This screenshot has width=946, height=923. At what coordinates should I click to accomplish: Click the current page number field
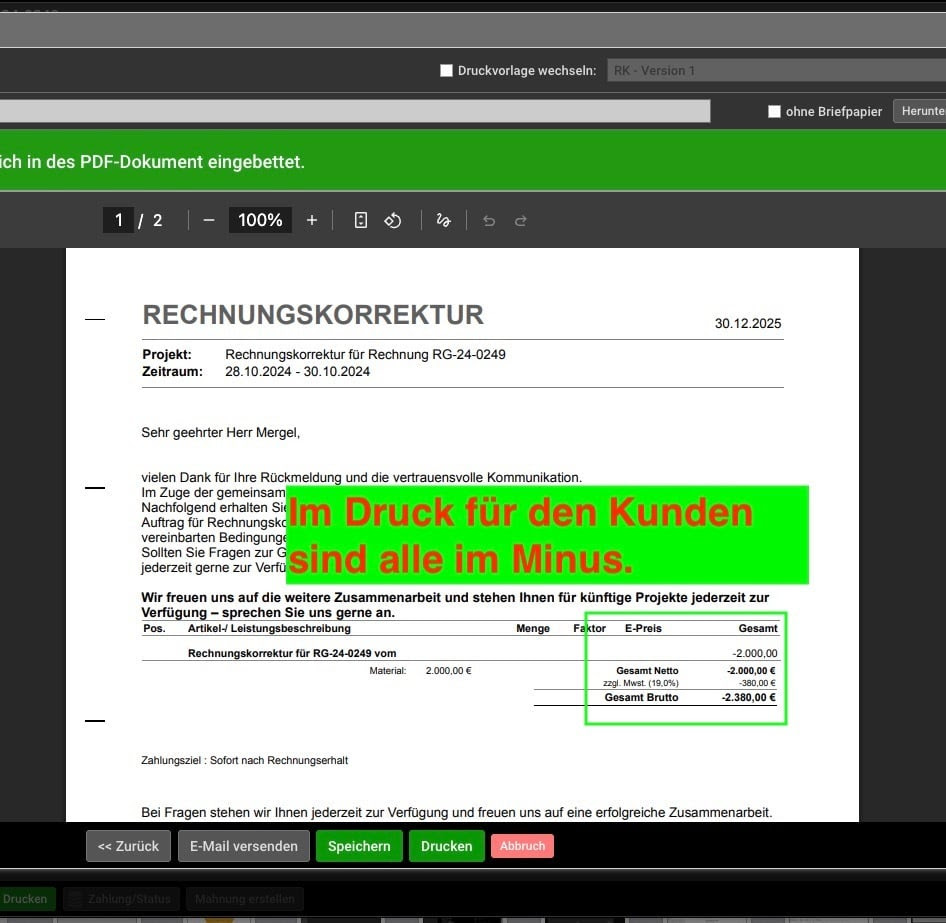(118, 220)
